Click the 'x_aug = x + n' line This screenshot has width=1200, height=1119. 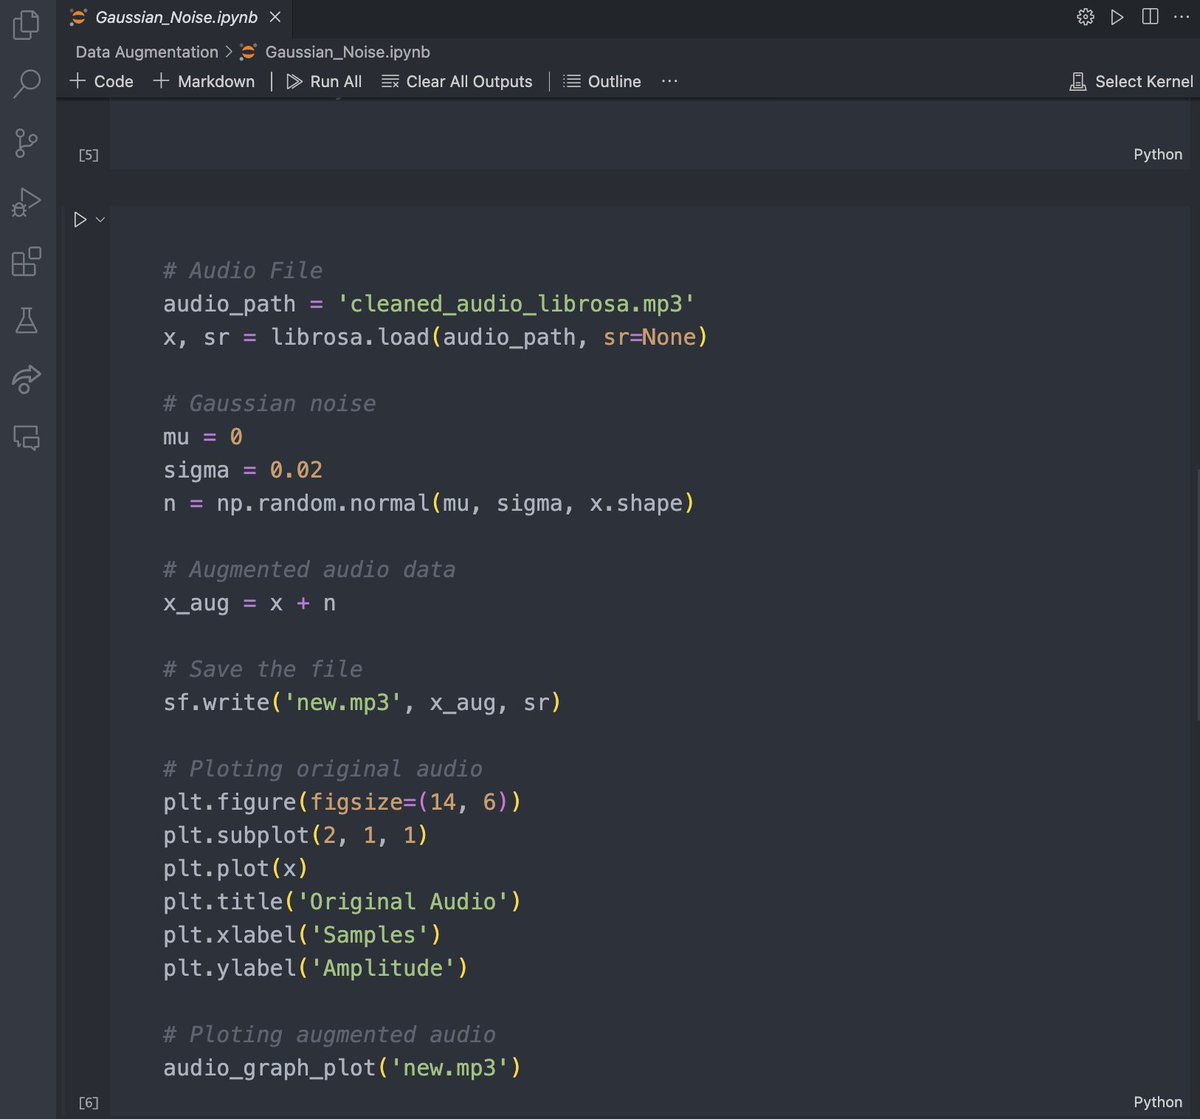coord(249,603)
